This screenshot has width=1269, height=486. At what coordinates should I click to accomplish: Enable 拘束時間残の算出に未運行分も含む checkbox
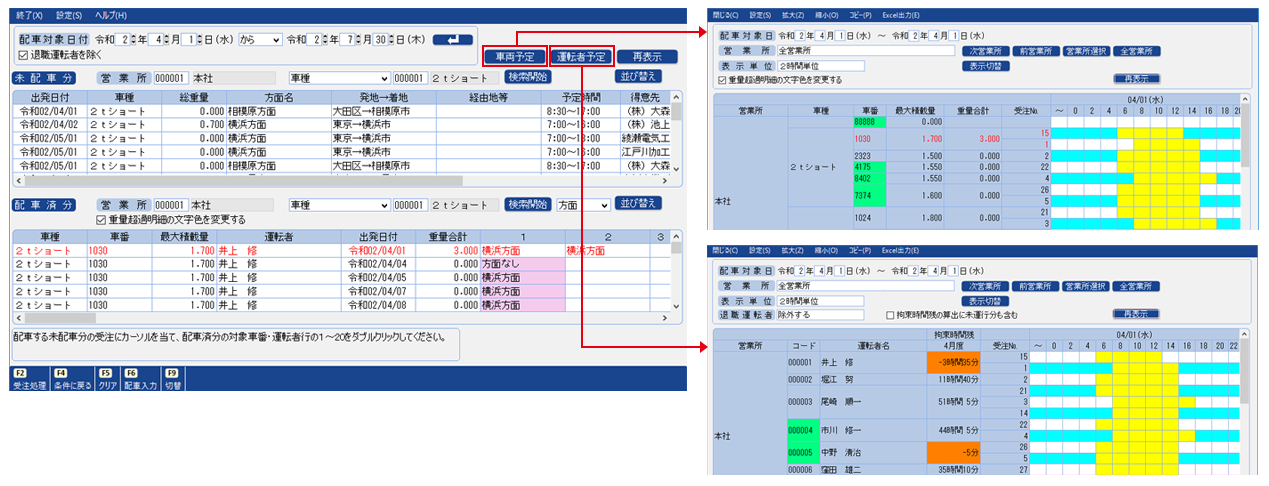point(890,314)
